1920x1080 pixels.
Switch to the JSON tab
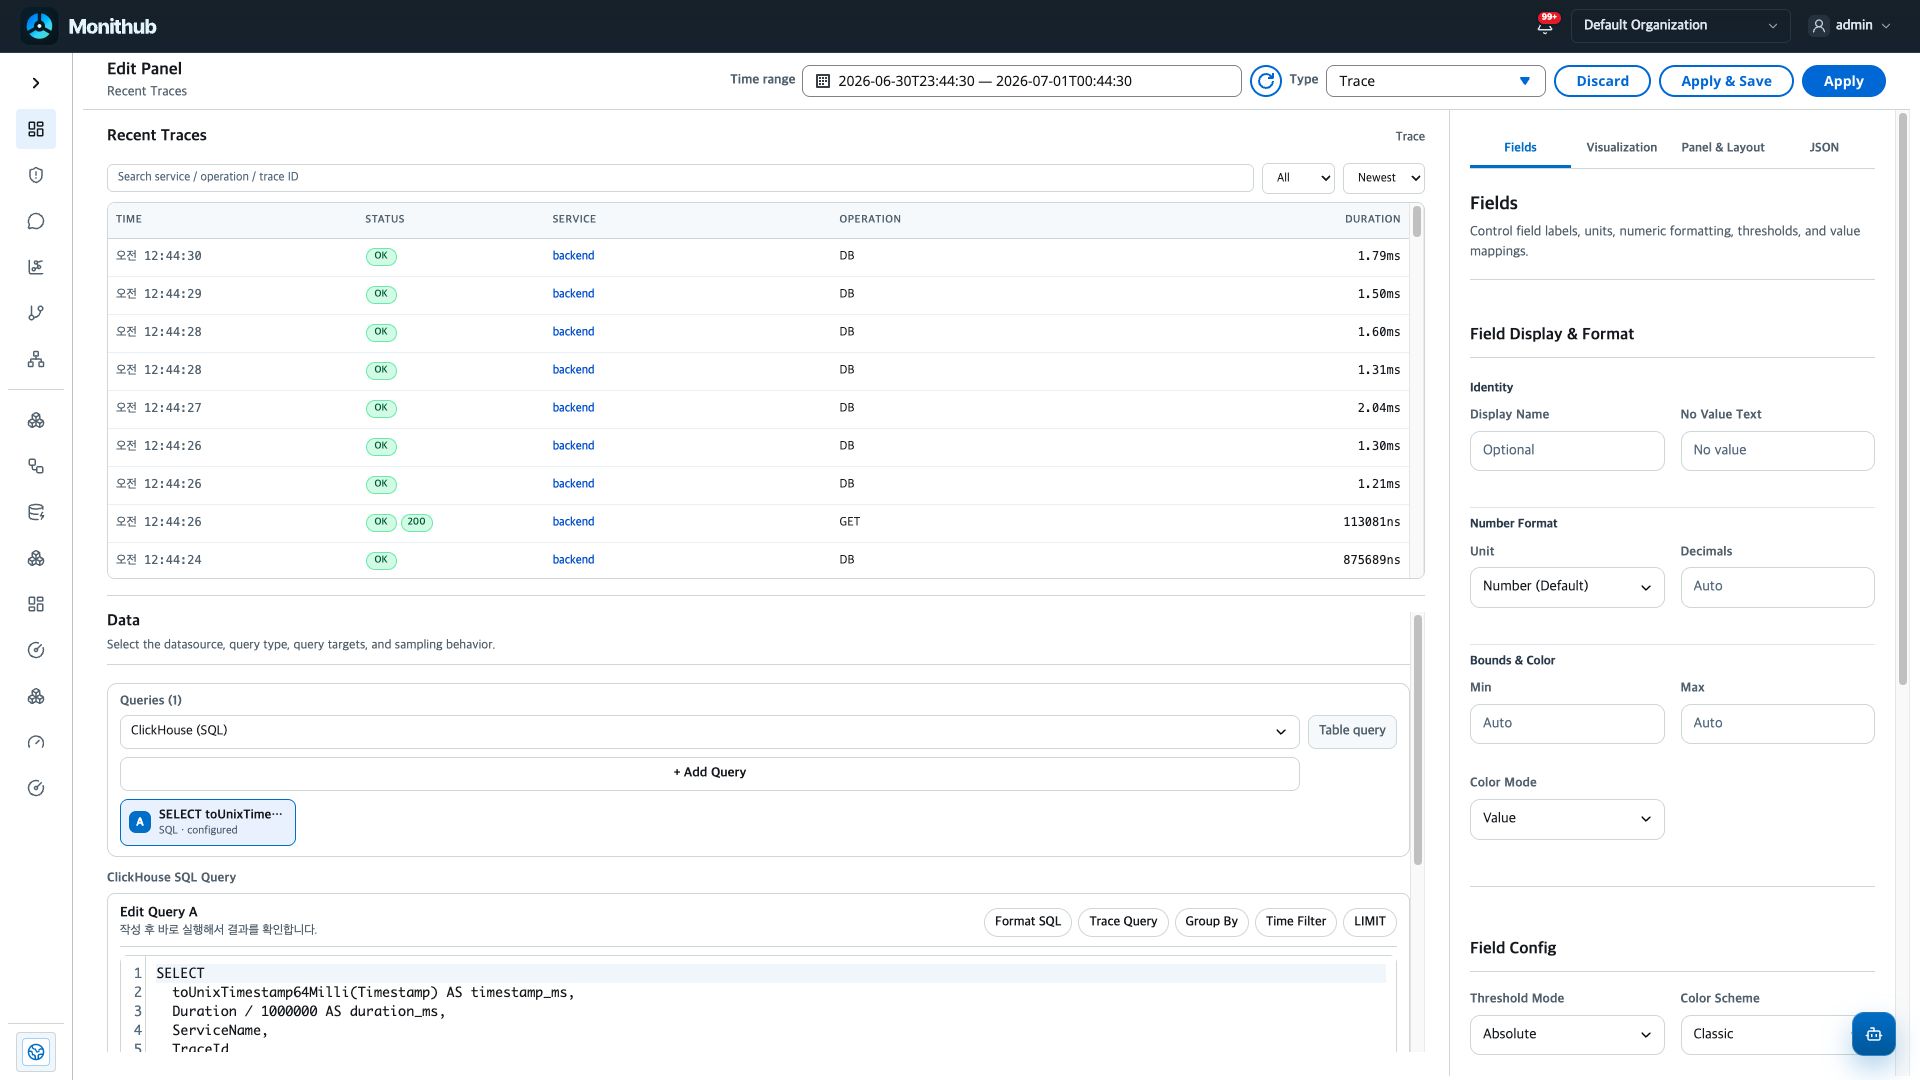pos(1823,147)
